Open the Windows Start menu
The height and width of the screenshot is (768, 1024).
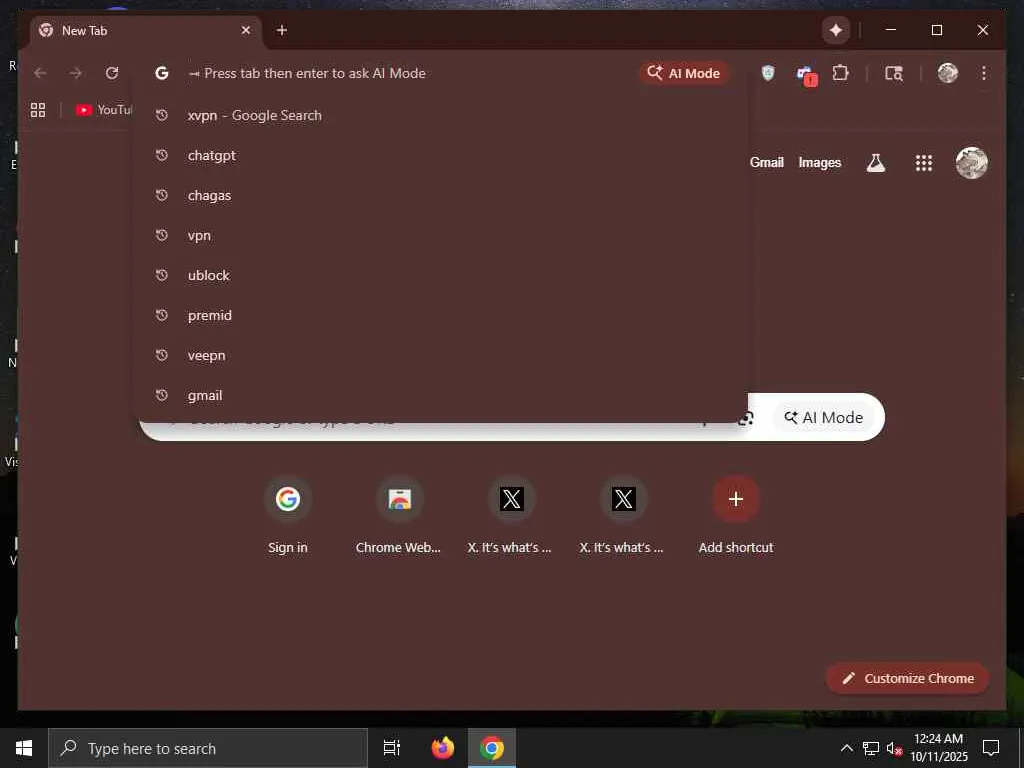(24, 748)
